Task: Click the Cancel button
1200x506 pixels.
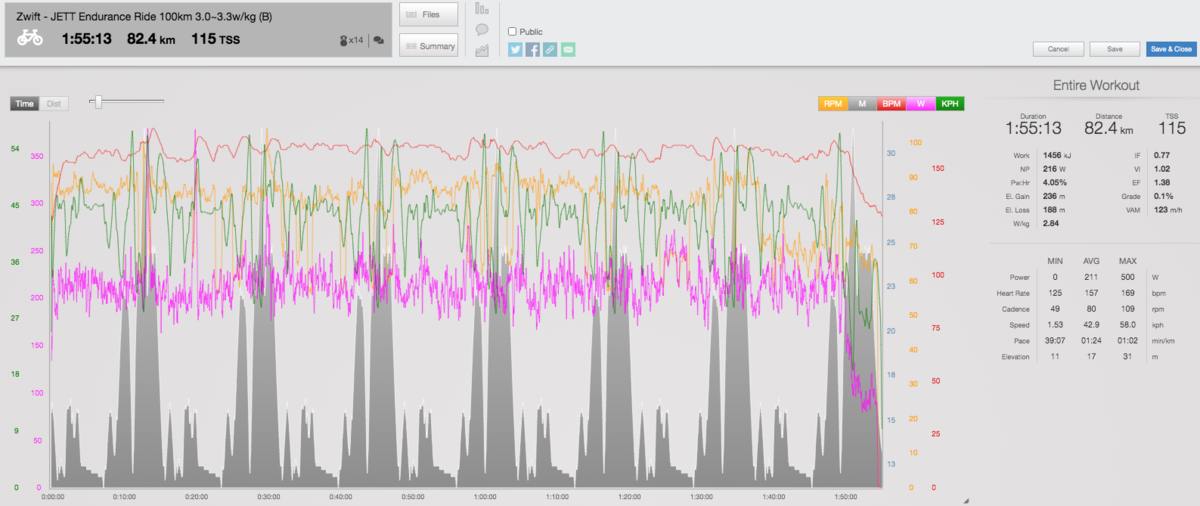Action: coord(1059,48)
